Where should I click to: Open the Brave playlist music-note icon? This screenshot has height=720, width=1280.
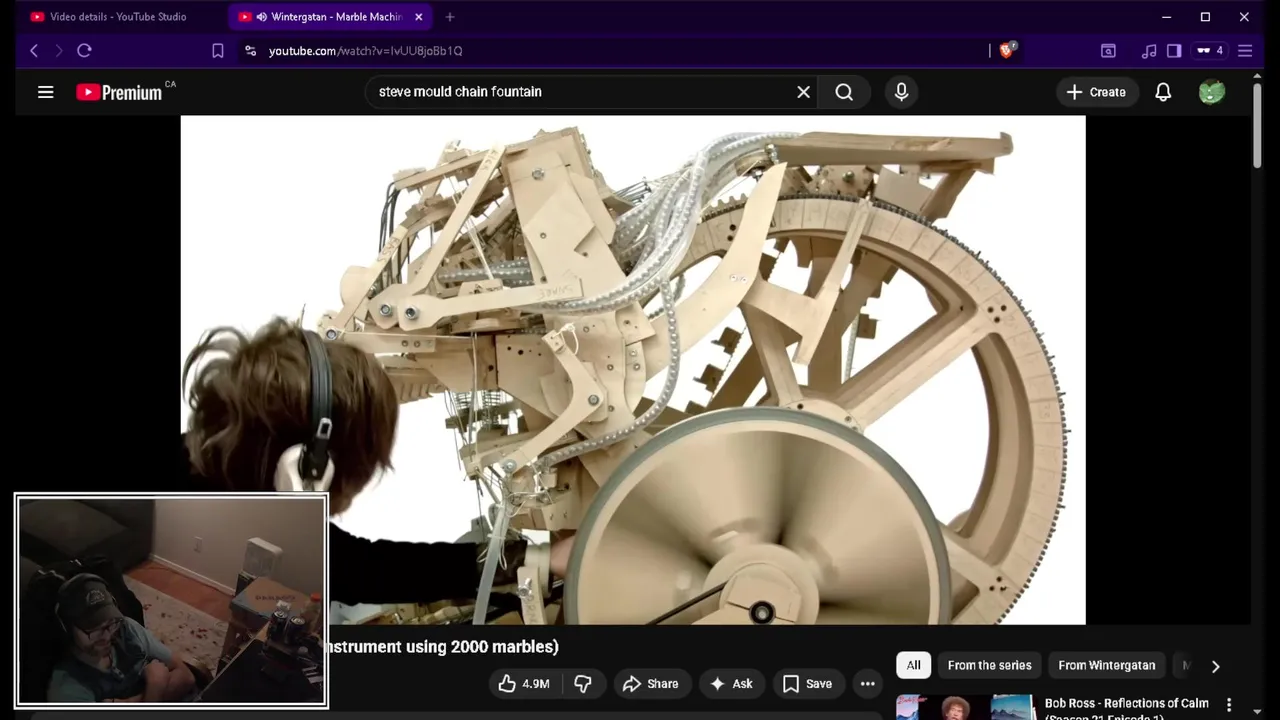click(1149, 50)
